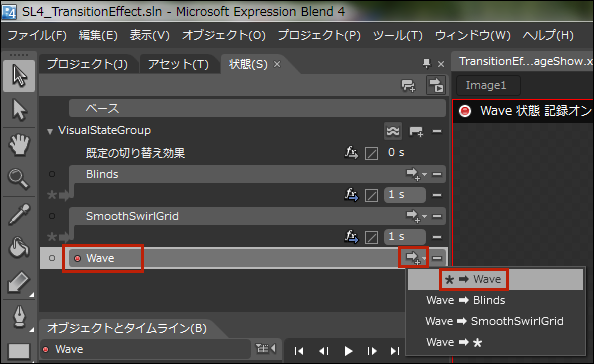Open the timeline snapping options button

[x=266, y=348]
